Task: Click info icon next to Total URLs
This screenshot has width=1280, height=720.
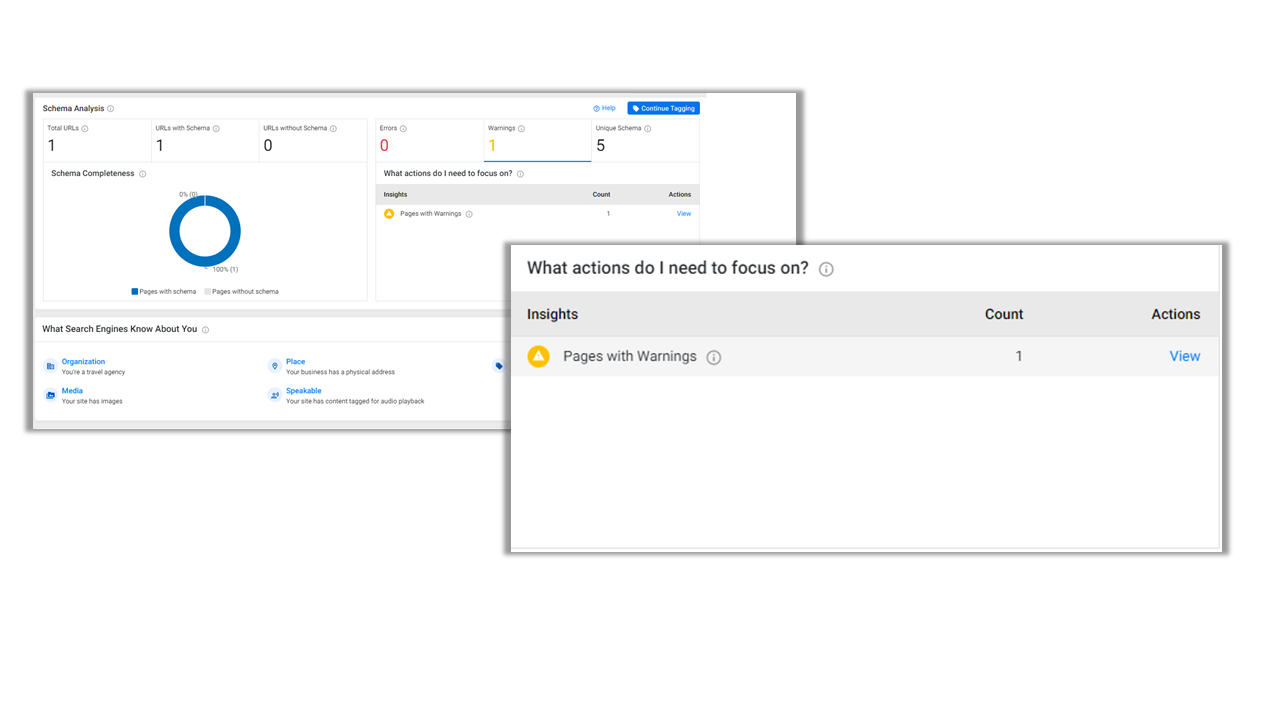Action: pyautogui.click(x=85, y=129)
